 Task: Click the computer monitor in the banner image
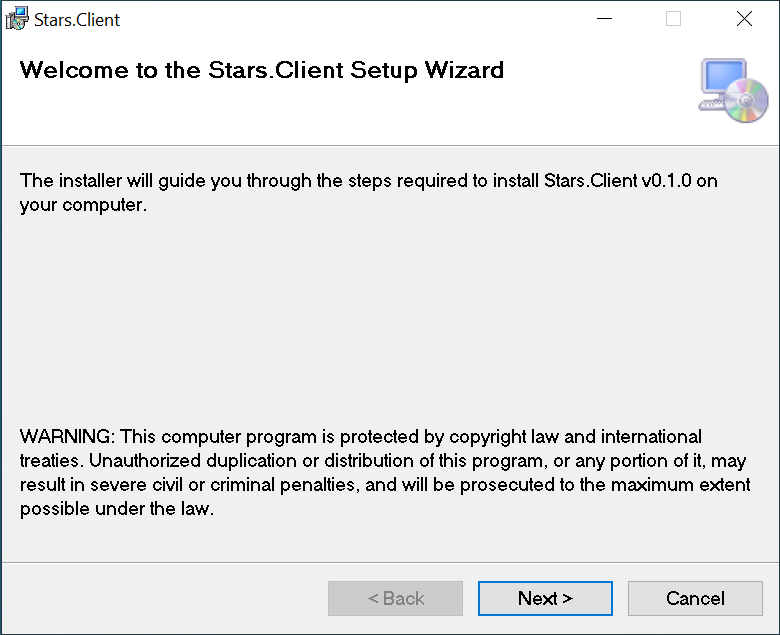(723, 80)
